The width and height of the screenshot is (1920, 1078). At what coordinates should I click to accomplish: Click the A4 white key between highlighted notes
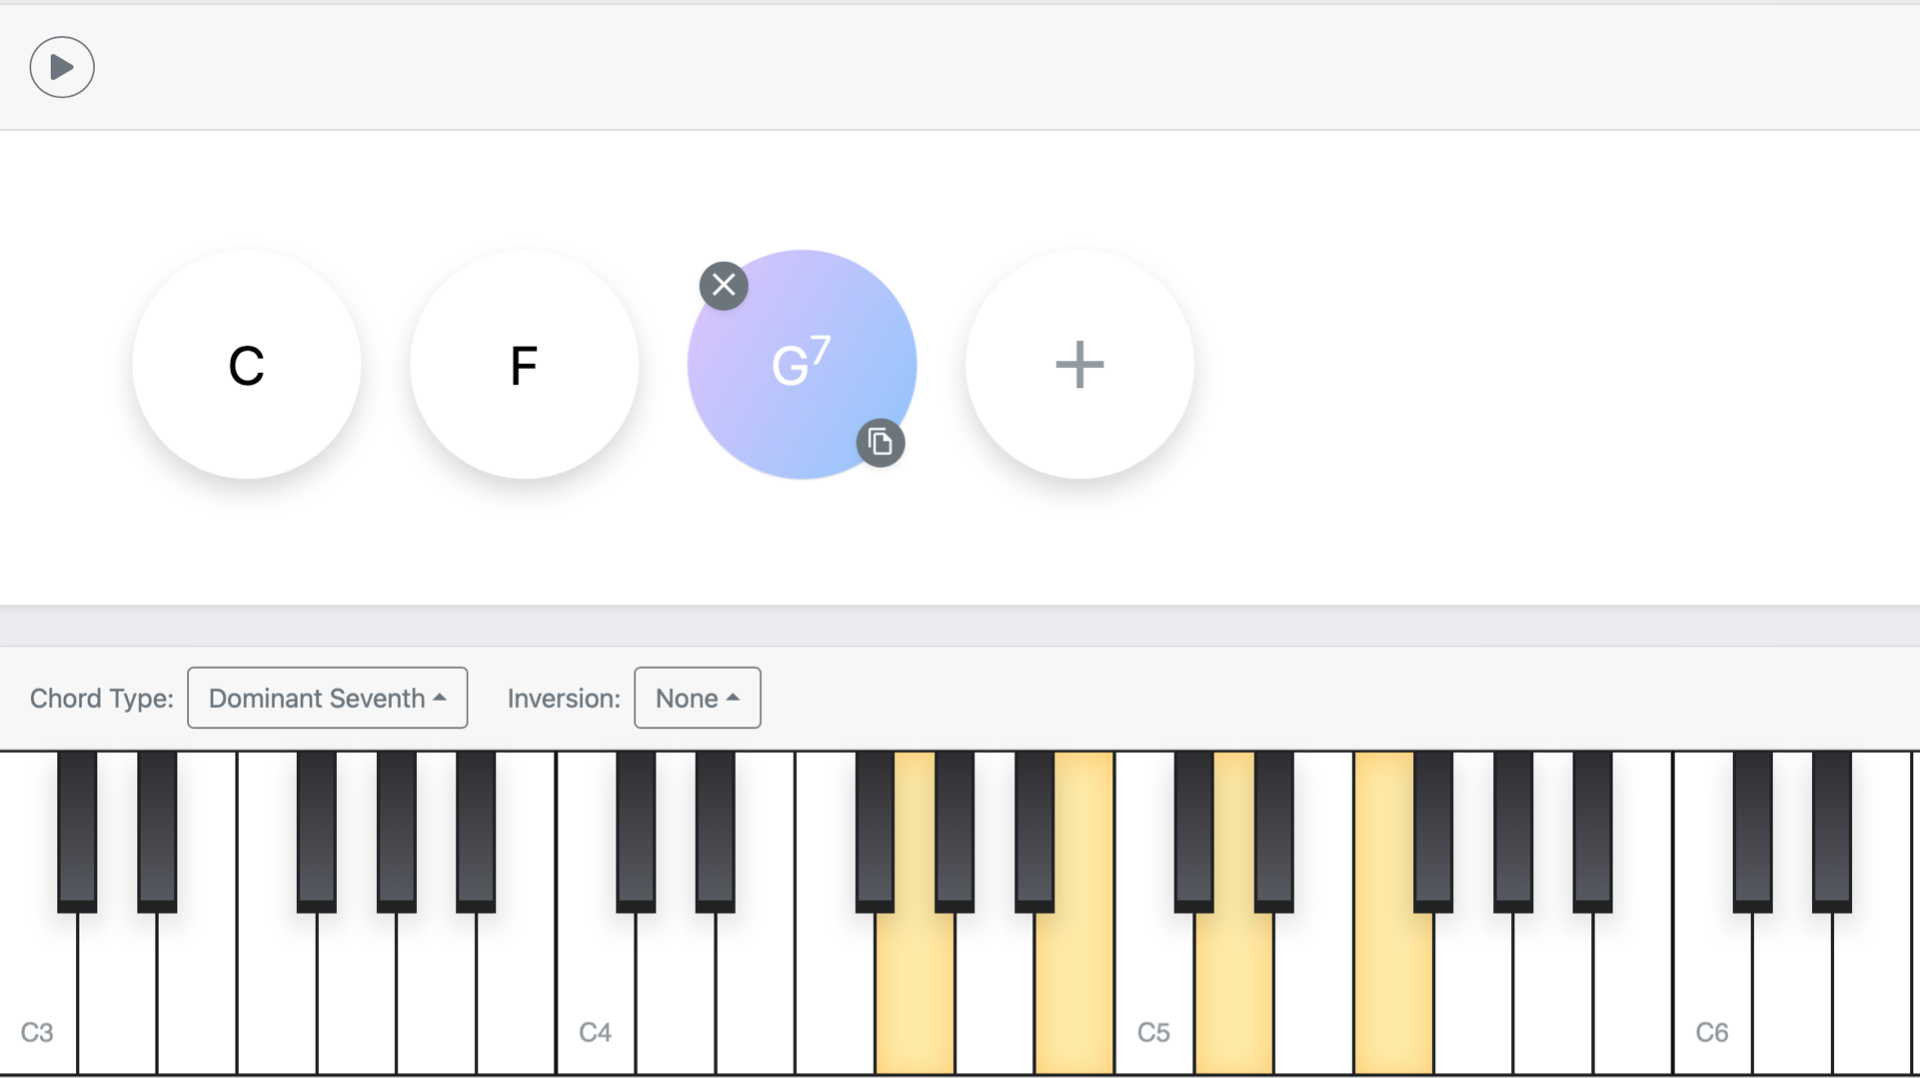pos(995,990)
